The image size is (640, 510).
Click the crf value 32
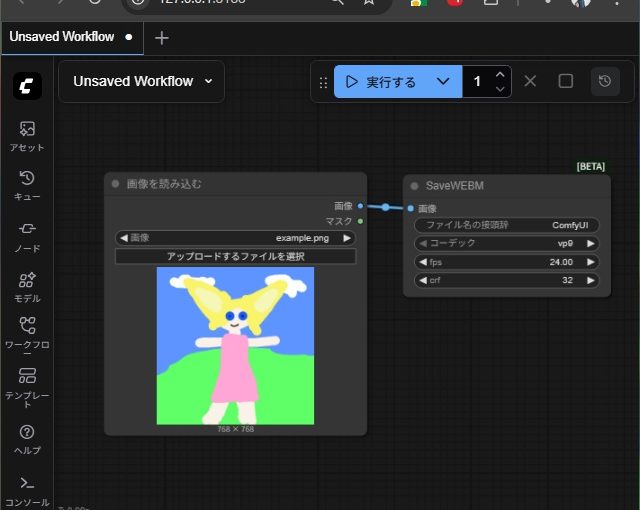567,280
